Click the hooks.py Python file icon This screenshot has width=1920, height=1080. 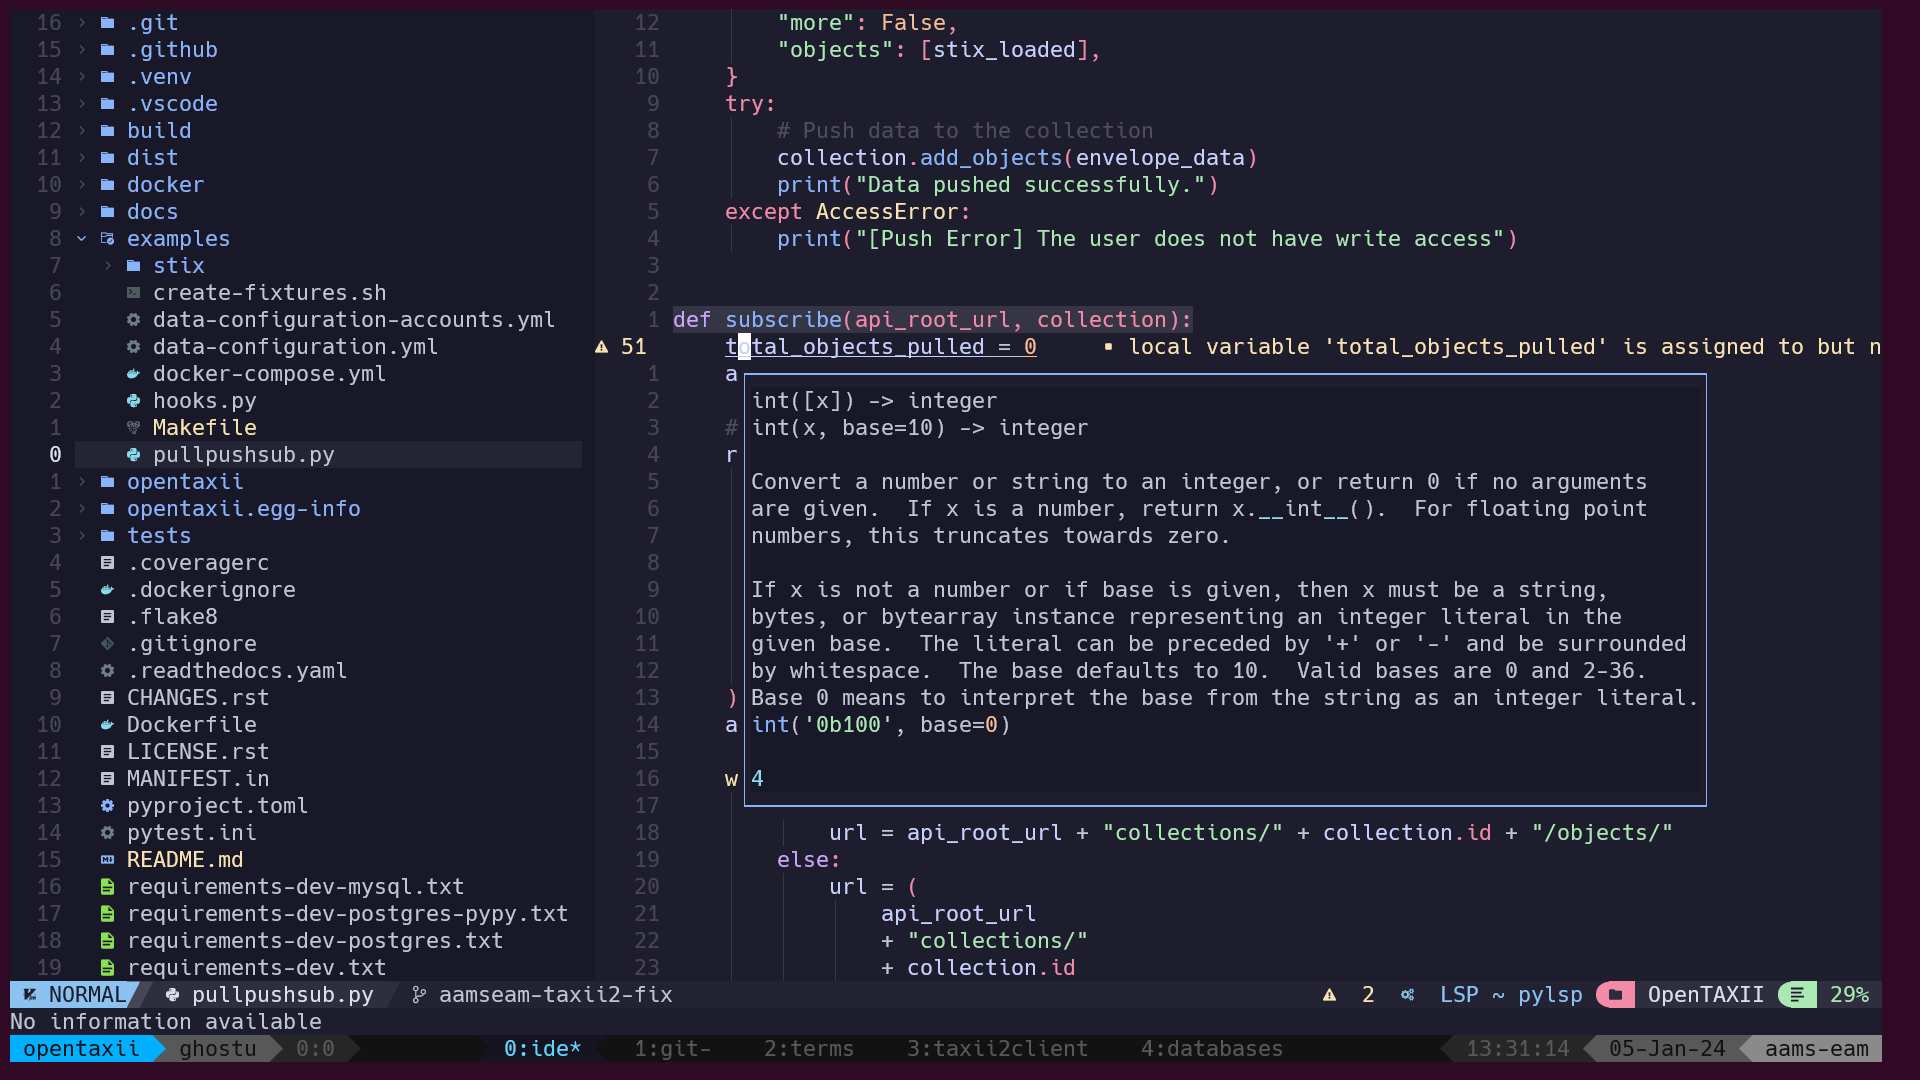pos(133,401)
